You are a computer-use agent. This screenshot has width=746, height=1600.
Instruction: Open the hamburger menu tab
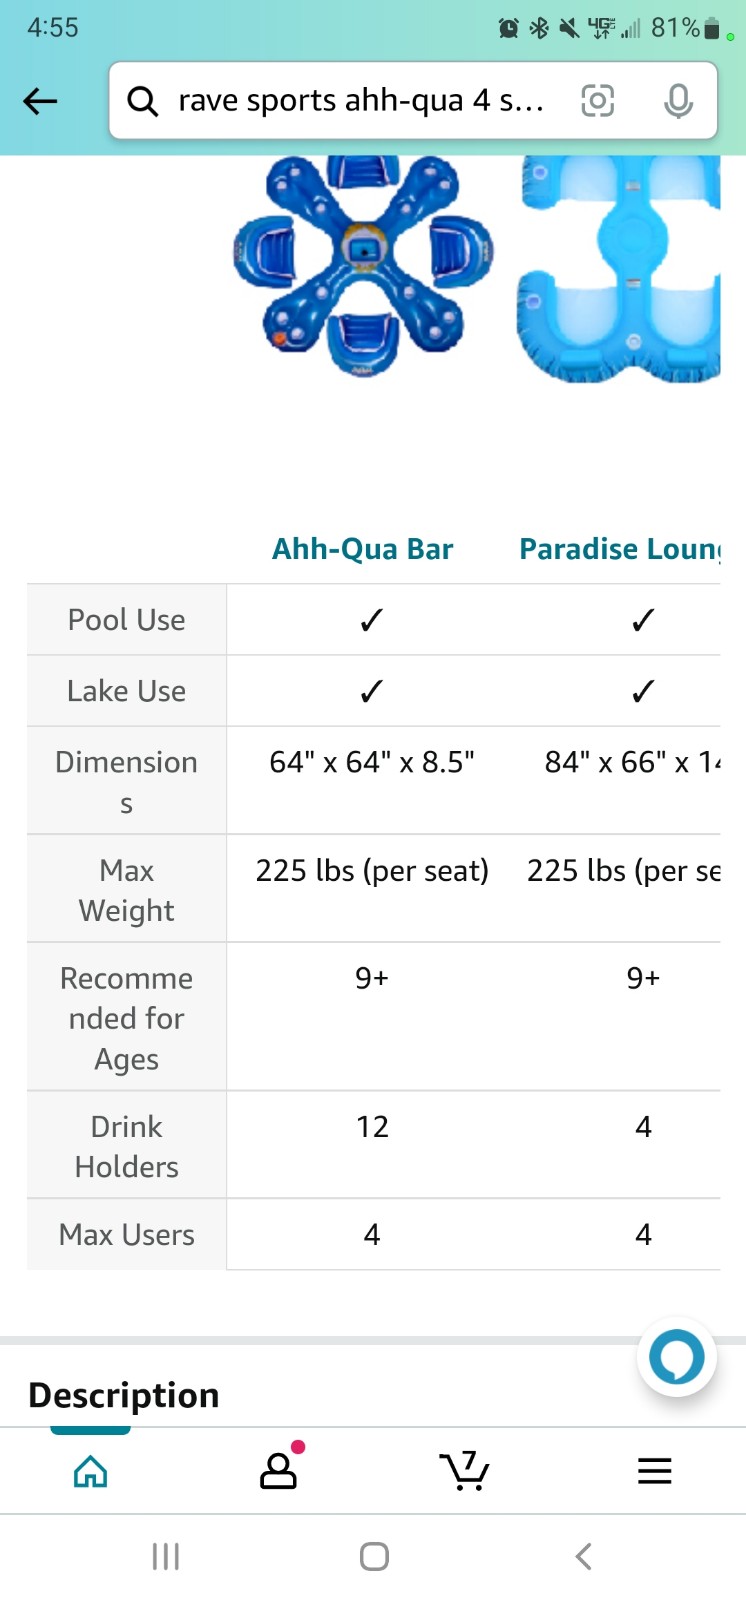[655, 1471]
